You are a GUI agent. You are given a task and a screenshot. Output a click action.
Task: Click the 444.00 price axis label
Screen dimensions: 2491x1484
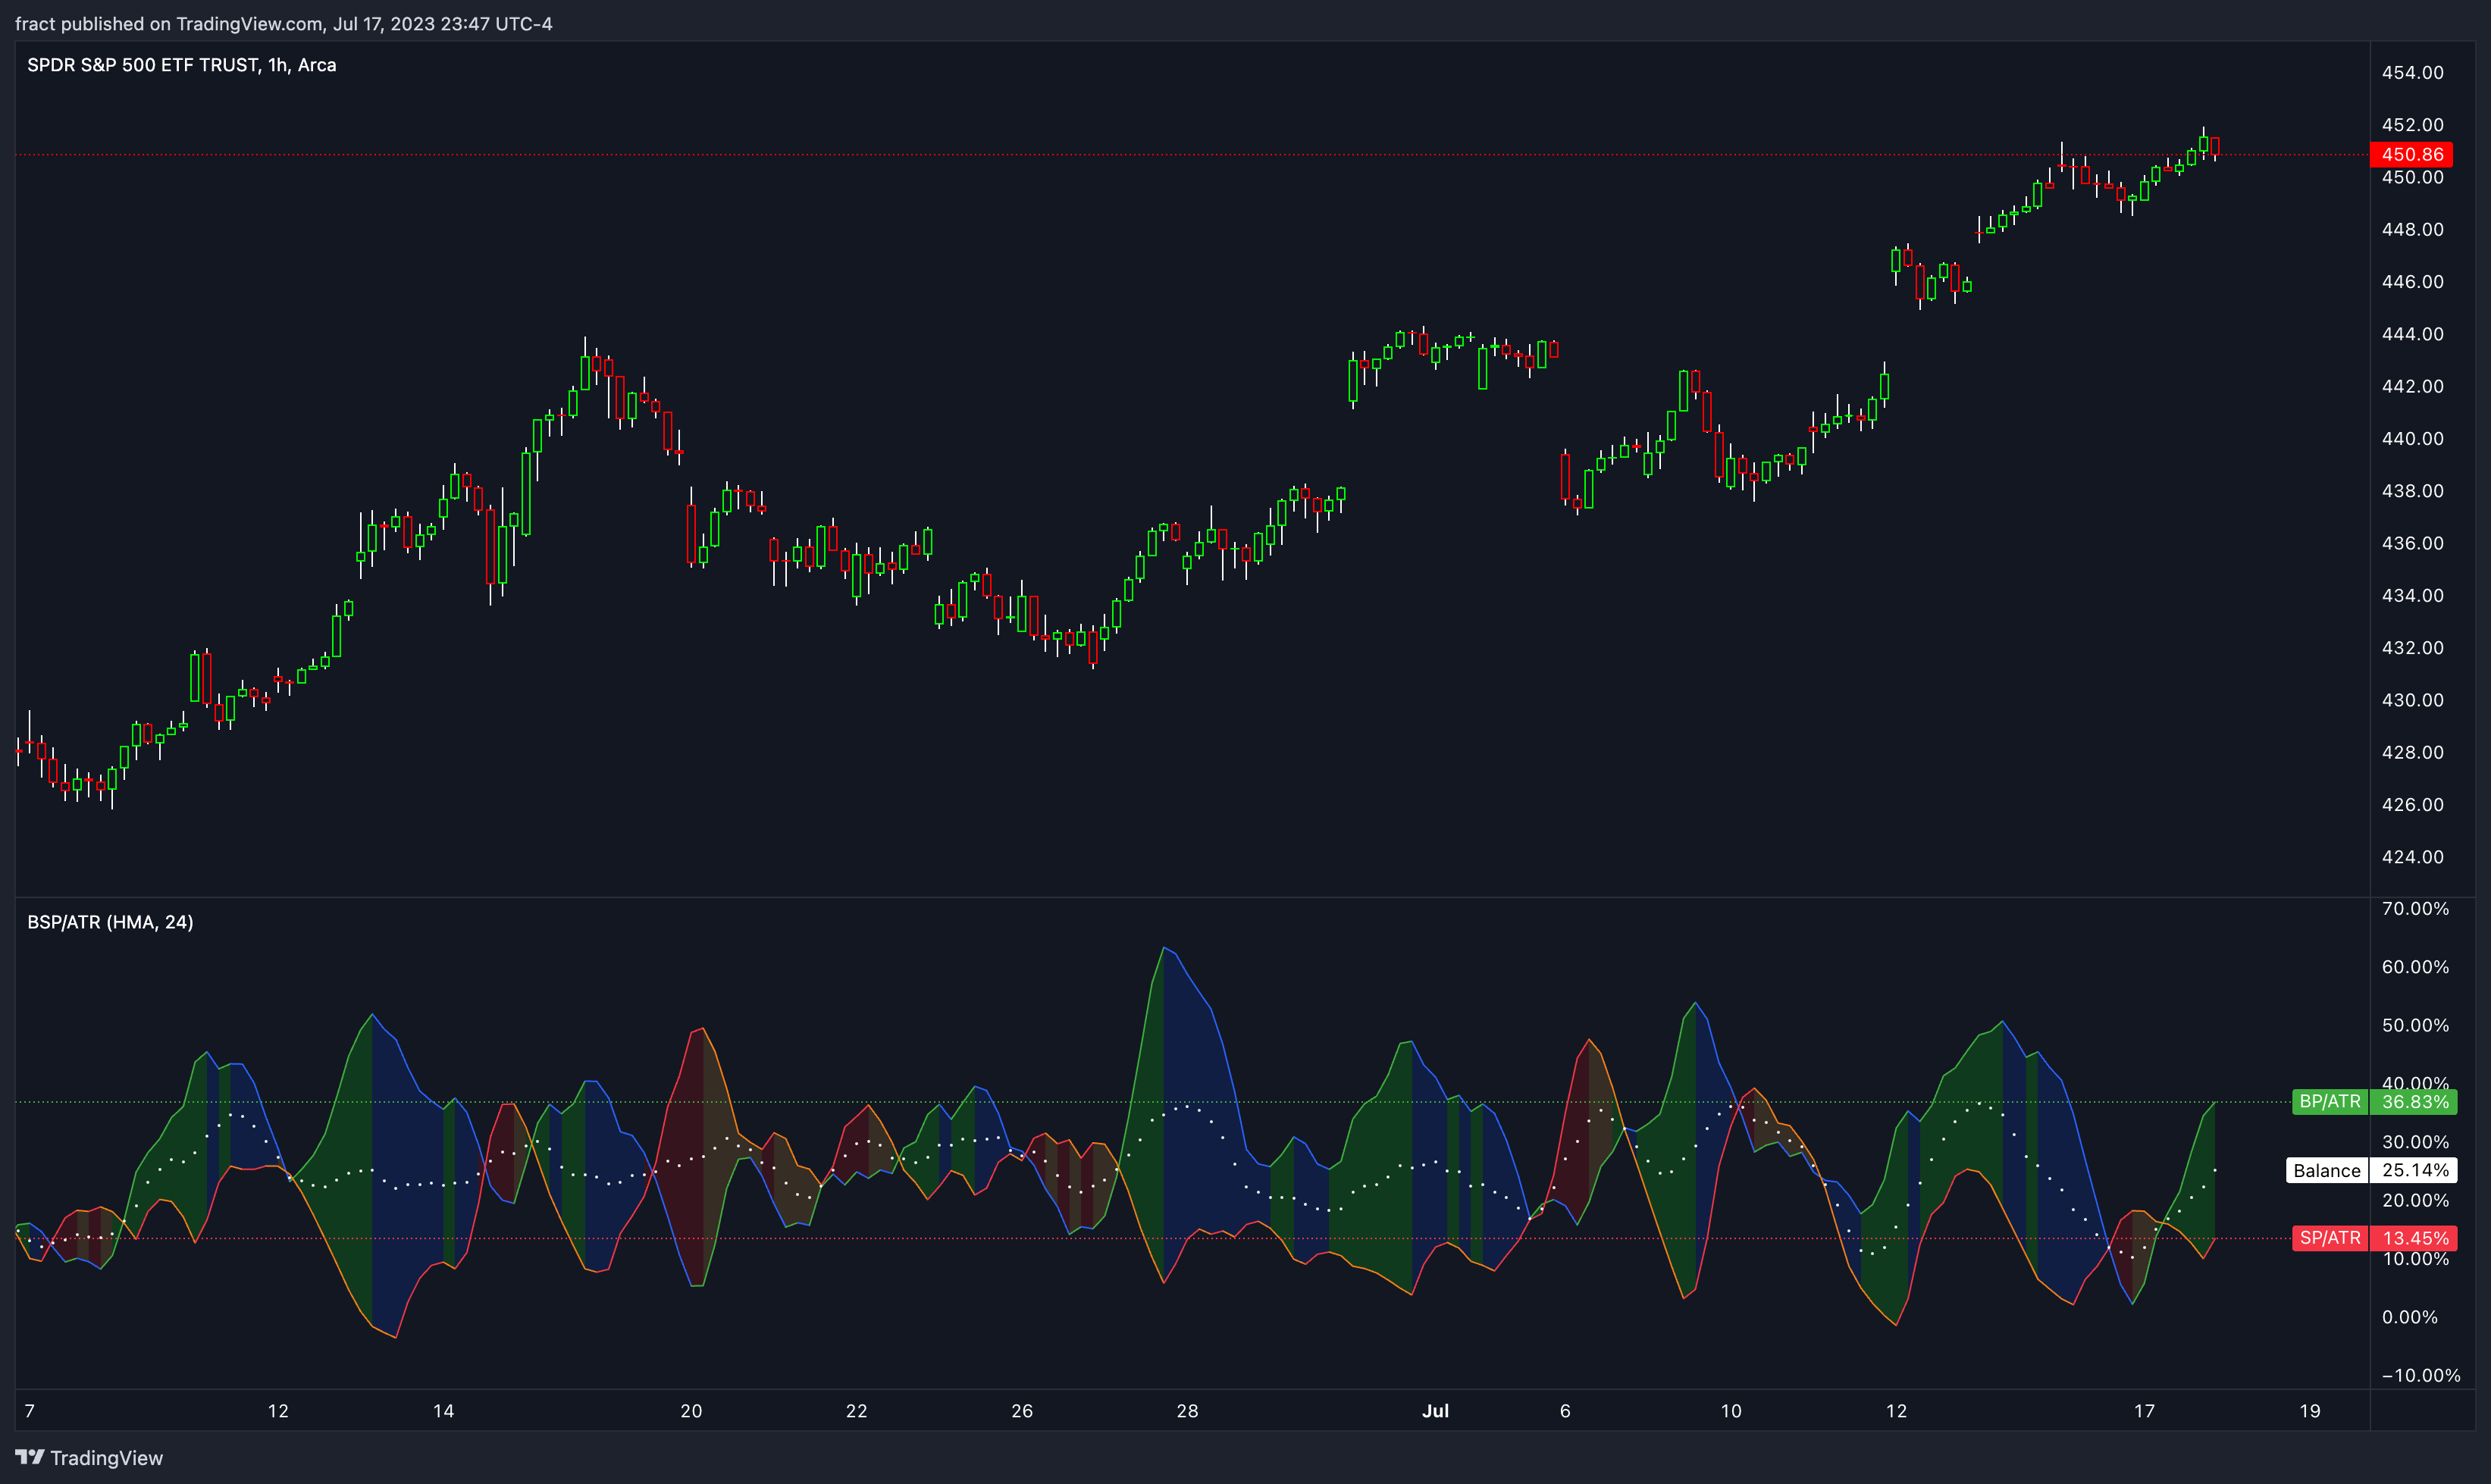tap(2412, 334)
